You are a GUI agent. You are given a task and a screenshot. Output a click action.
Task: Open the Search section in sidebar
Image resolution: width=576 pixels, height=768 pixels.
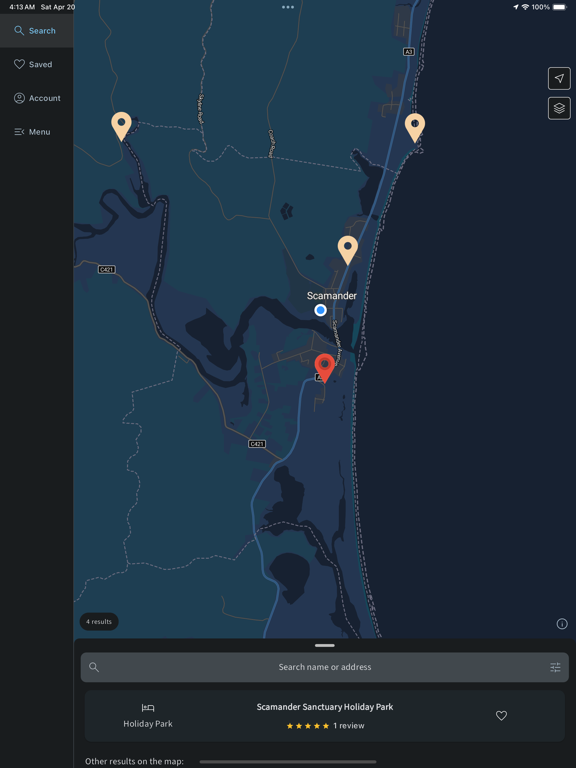[36, 31]
